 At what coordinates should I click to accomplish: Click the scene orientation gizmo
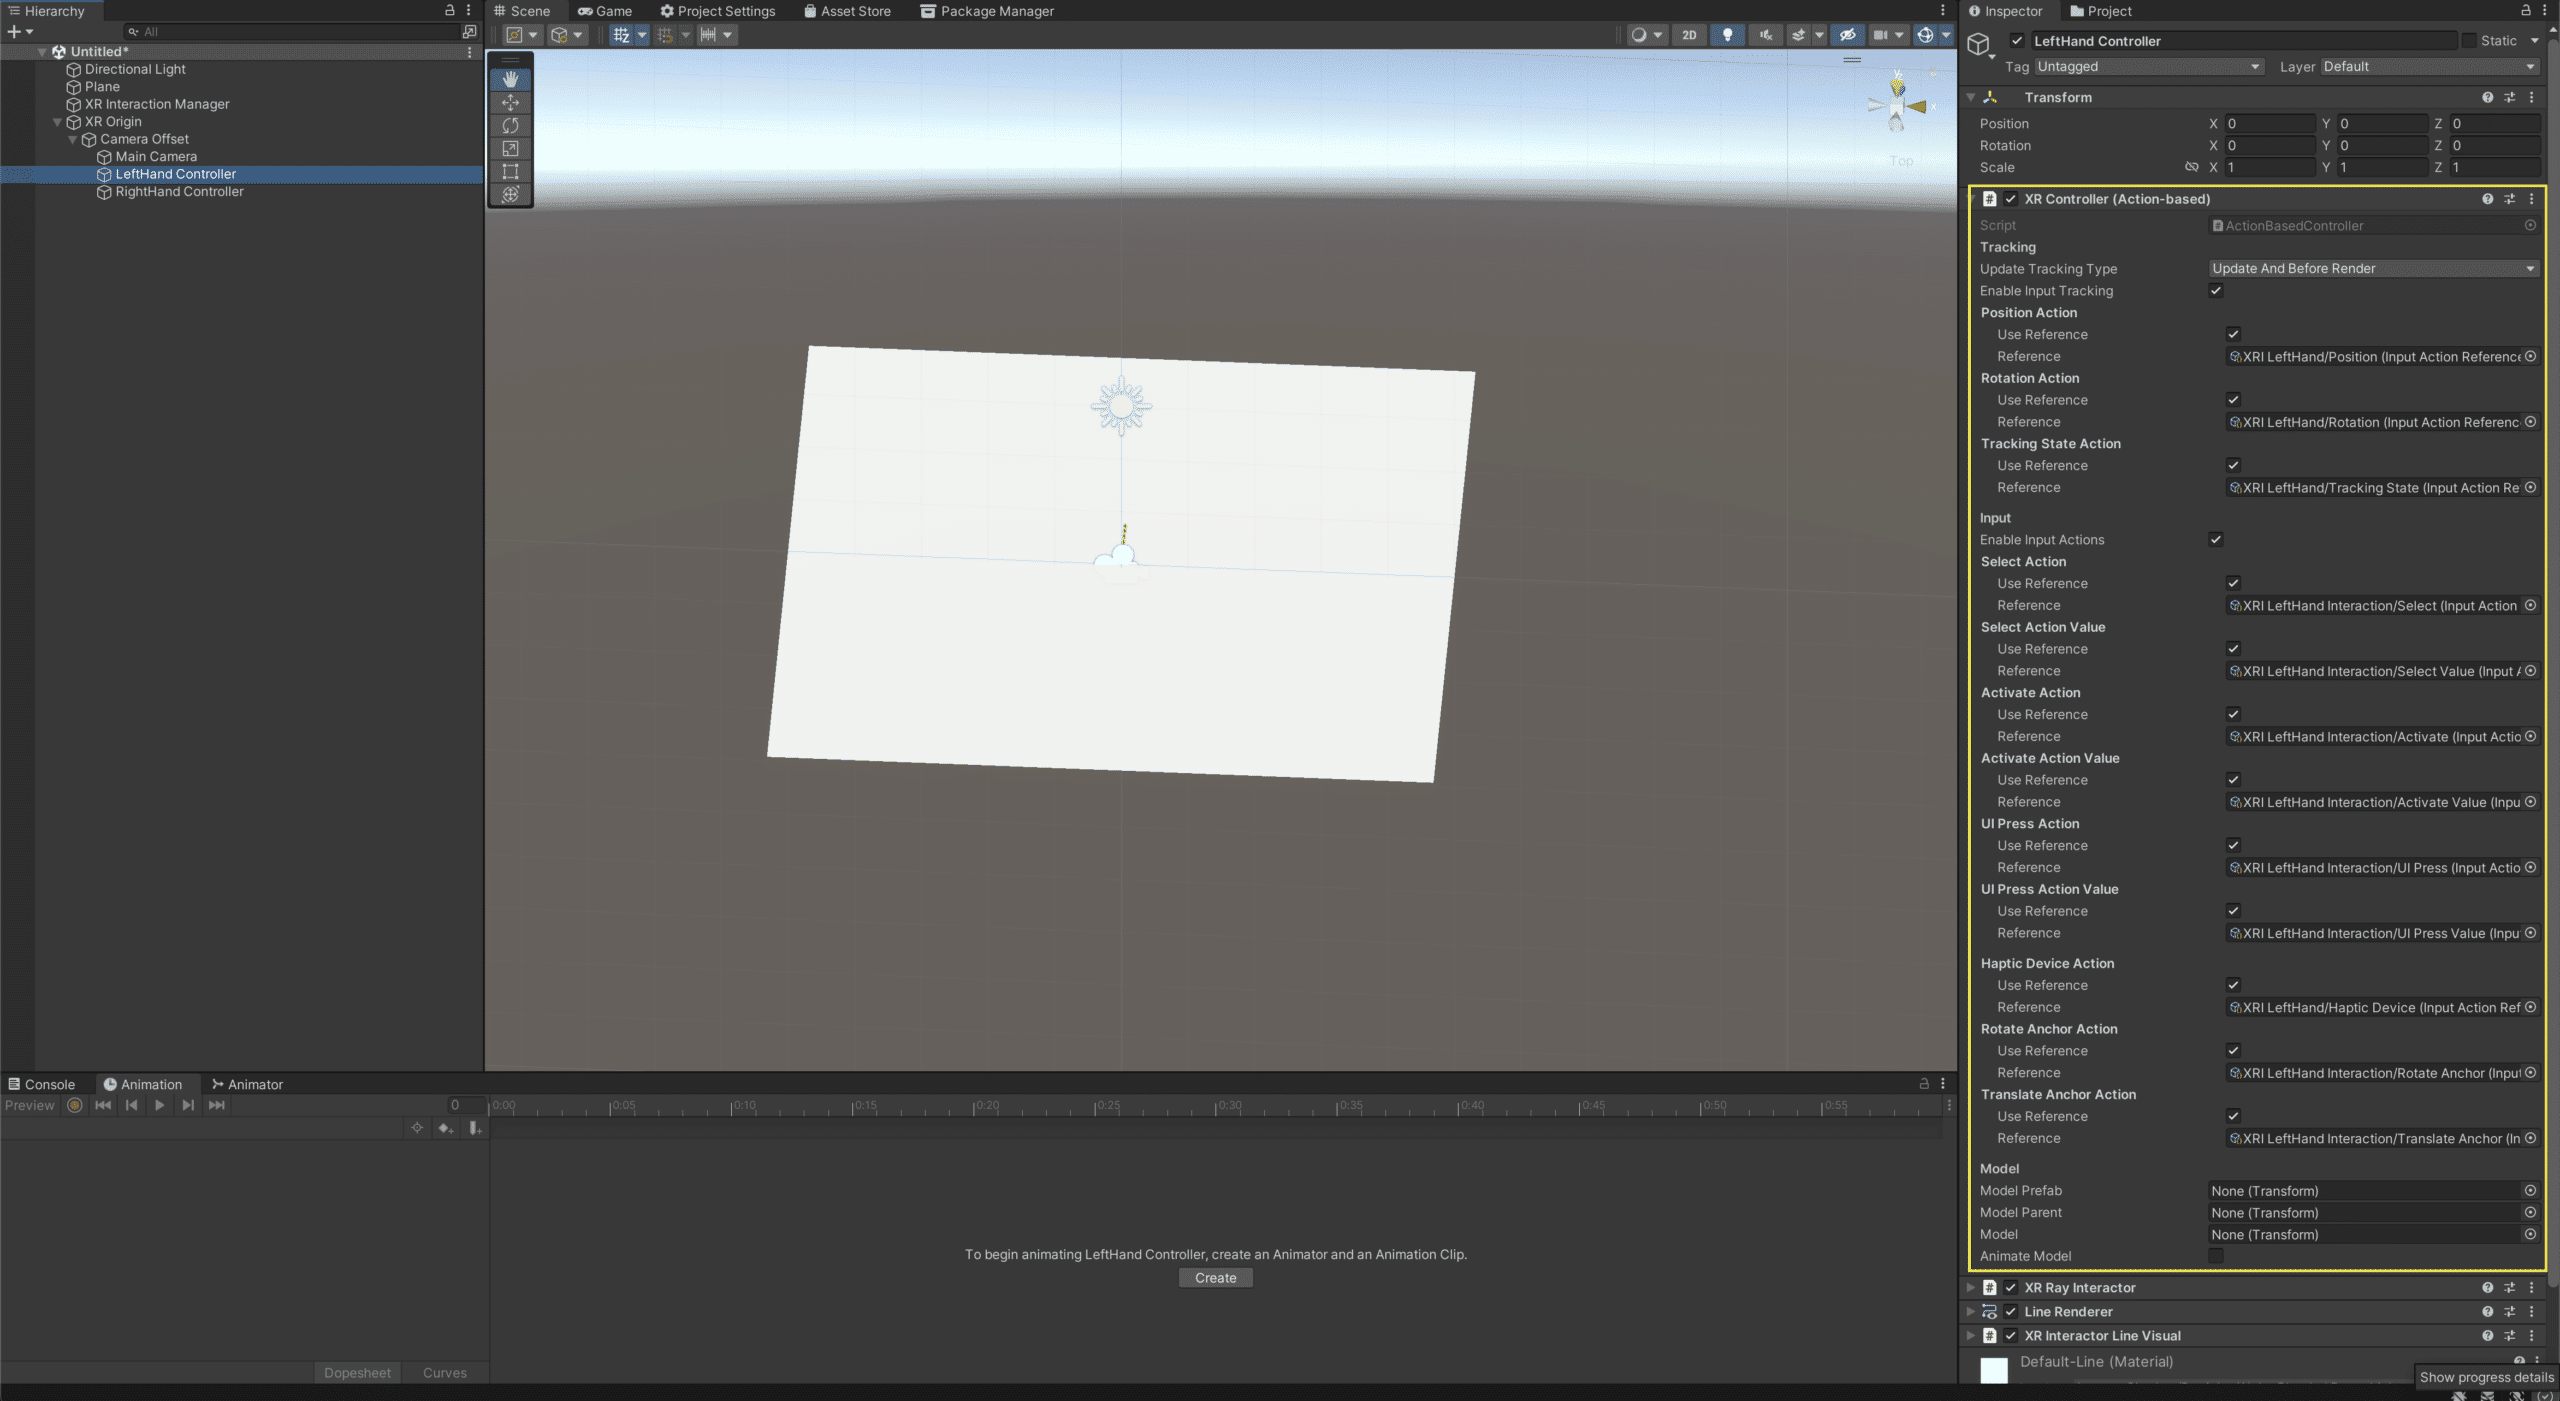[1897, 104]
